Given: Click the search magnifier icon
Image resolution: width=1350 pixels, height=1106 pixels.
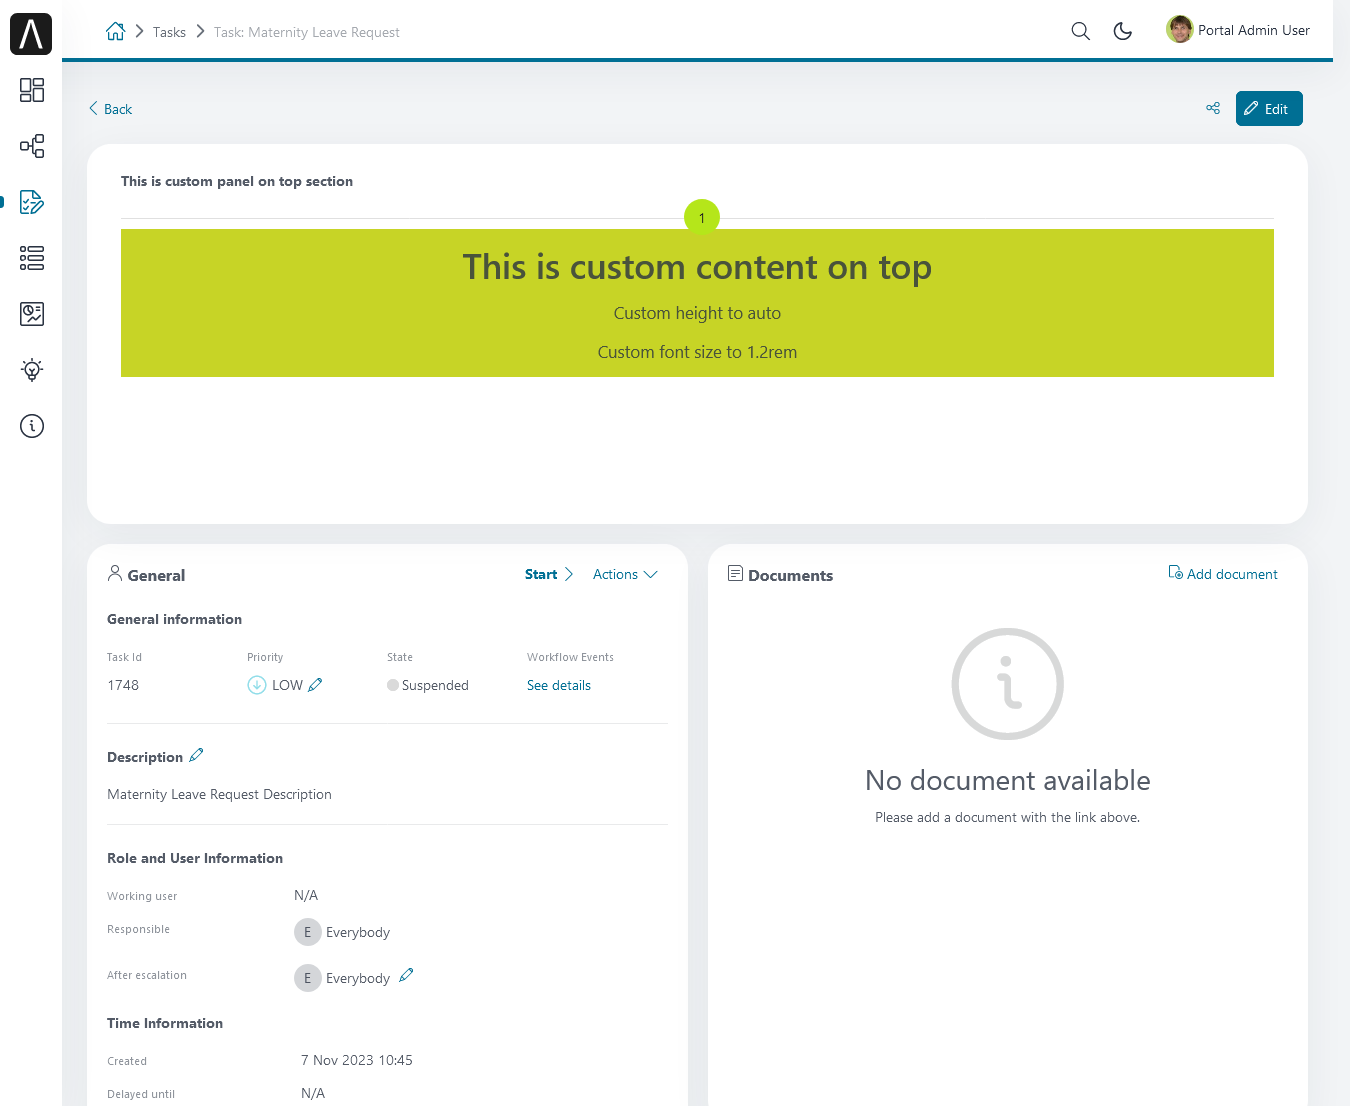Looking at the screenshot, I should pyautogui.click(x=1080, y=31).
